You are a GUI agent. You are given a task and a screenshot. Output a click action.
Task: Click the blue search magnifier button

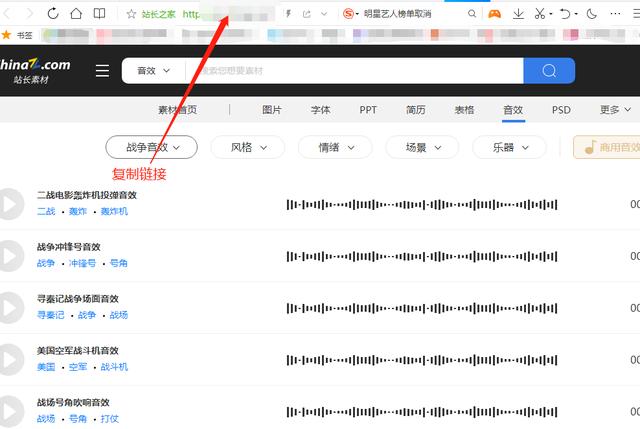point(549,71)
